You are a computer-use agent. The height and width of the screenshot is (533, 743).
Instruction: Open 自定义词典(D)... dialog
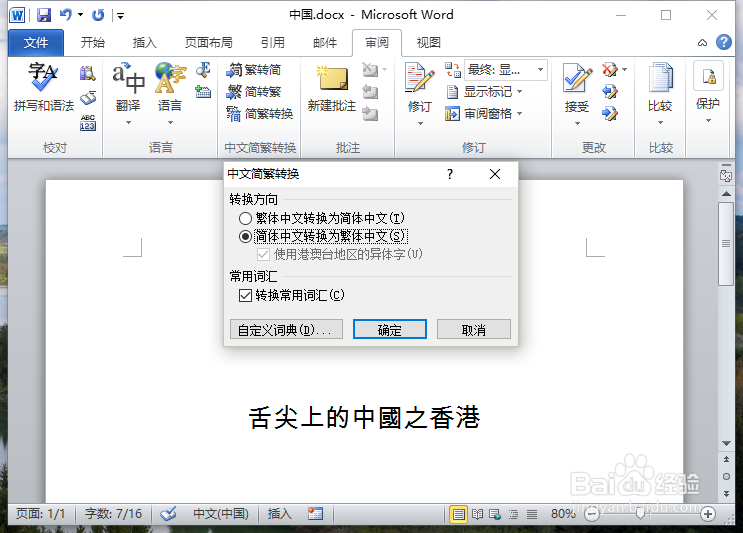(286, 329)
